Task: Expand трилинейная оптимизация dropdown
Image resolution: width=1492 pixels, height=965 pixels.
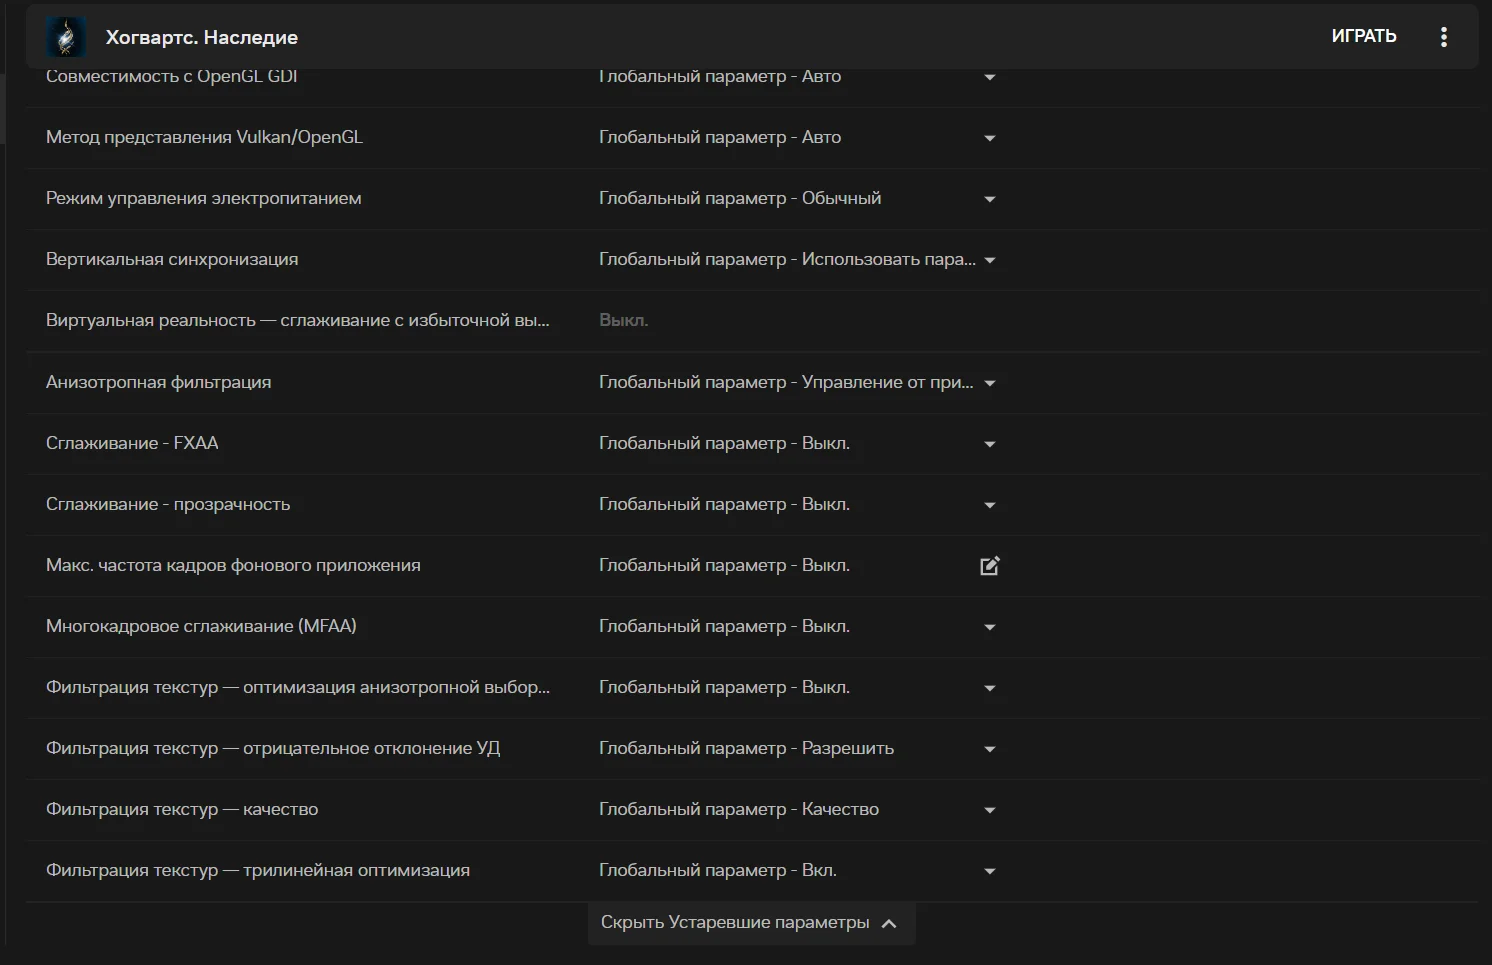Action: coord(989,871)
